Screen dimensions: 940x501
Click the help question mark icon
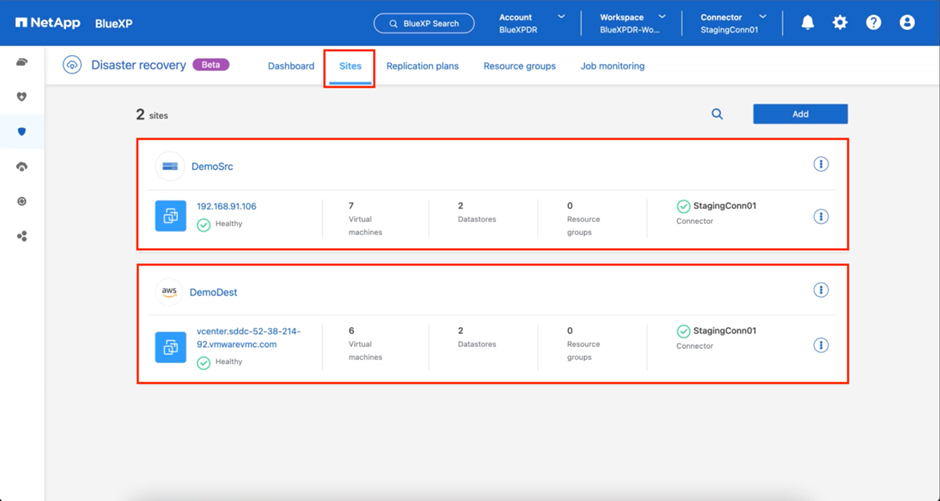(x=873, y=22)
